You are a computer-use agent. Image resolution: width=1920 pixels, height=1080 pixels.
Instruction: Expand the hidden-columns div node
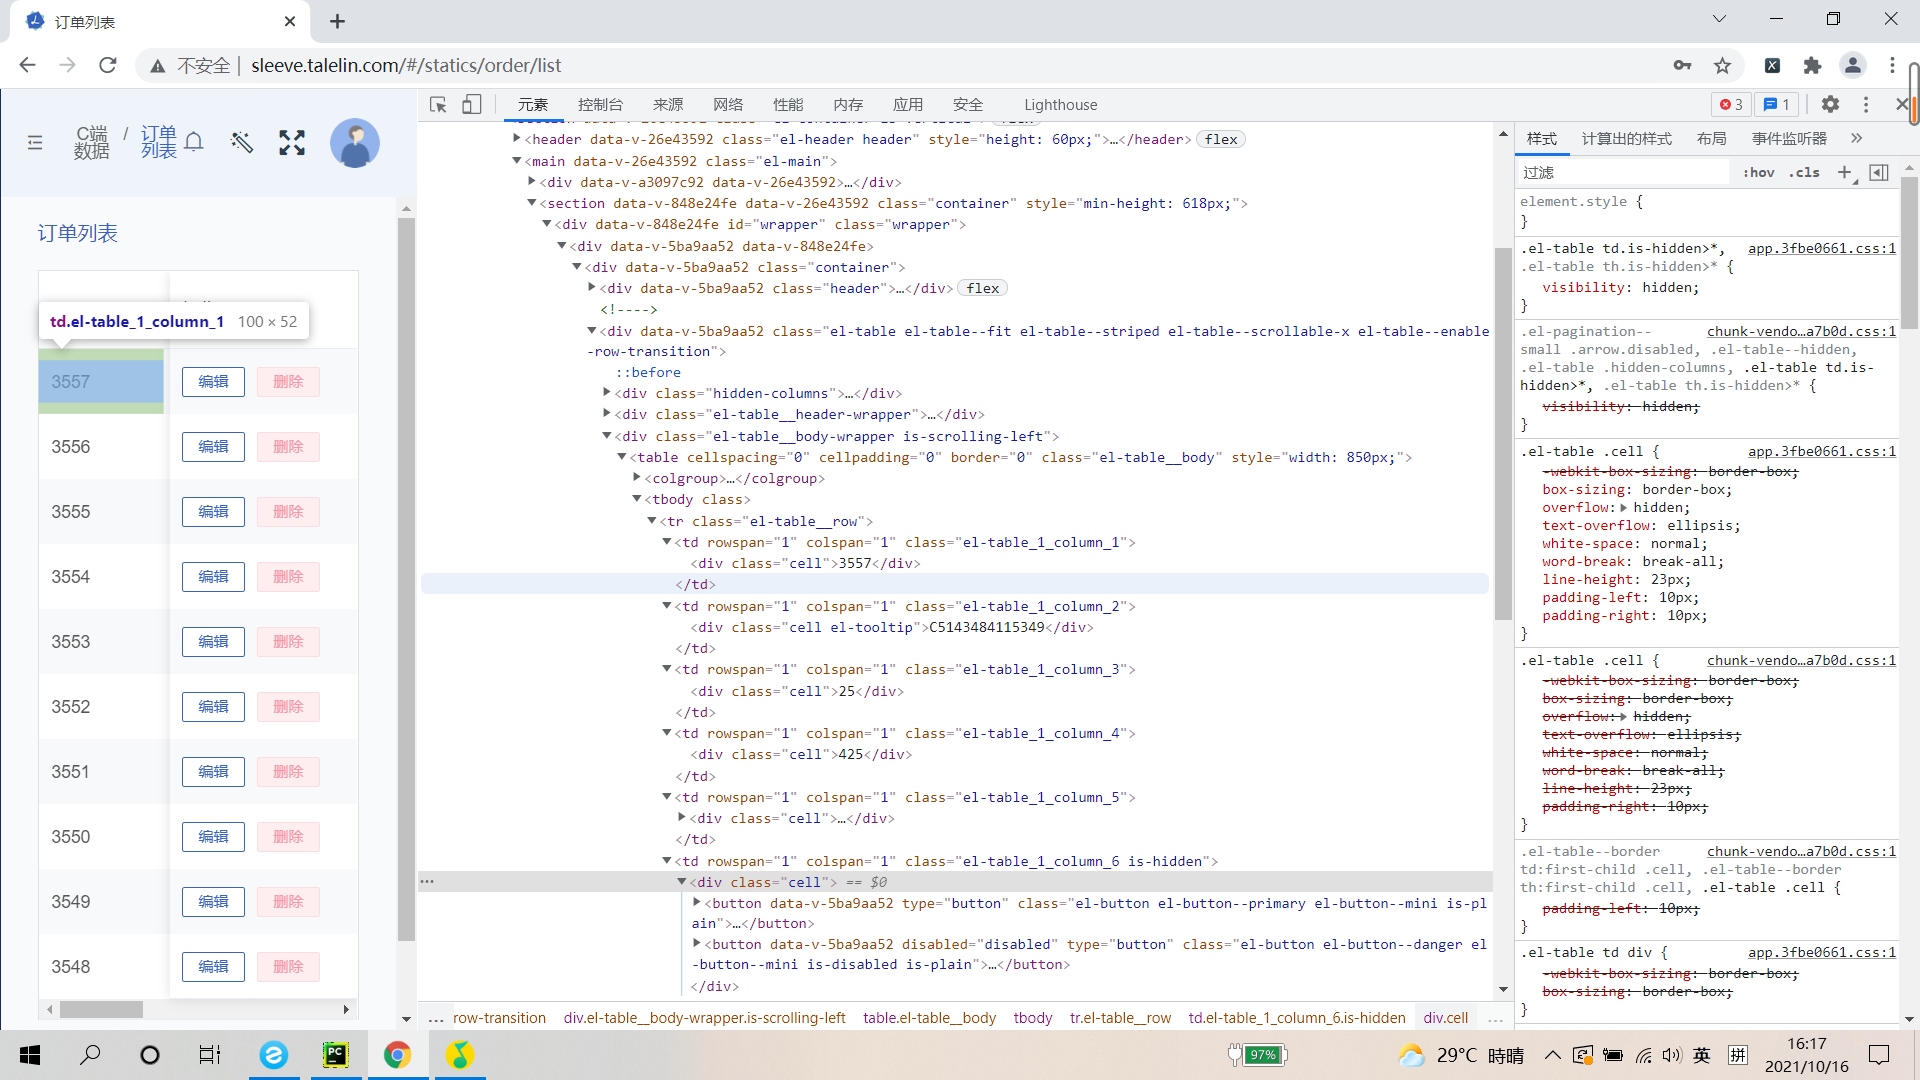[607, 392]
